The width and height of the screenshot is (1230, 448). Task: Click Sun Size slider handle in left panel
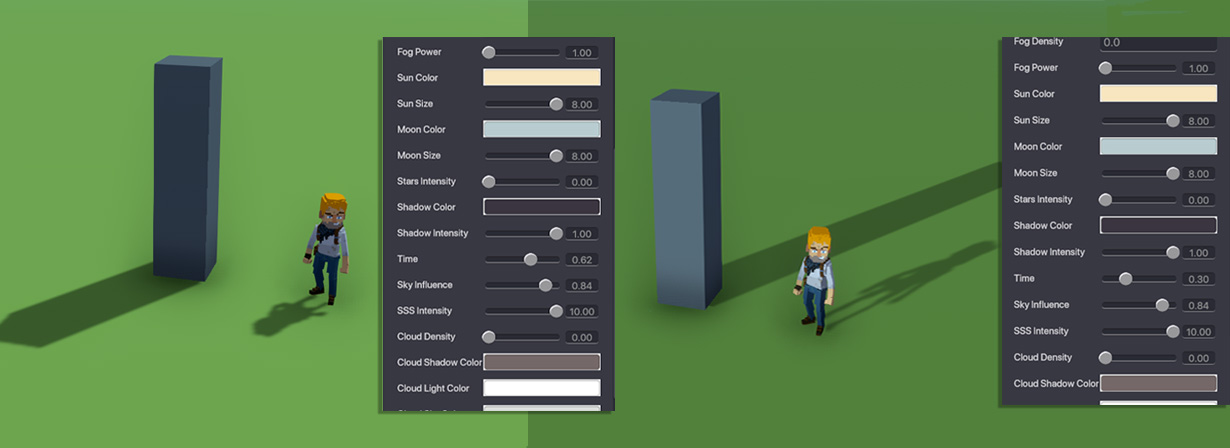pos(556,104)
